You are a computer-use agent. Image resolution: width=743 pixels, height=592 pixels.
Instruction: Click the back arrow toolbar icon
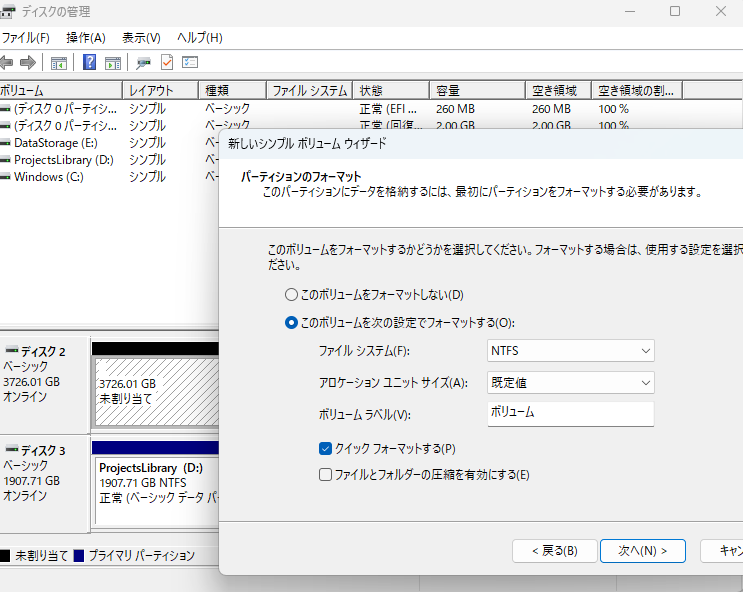pyautogui.click(x=6, y=62)
